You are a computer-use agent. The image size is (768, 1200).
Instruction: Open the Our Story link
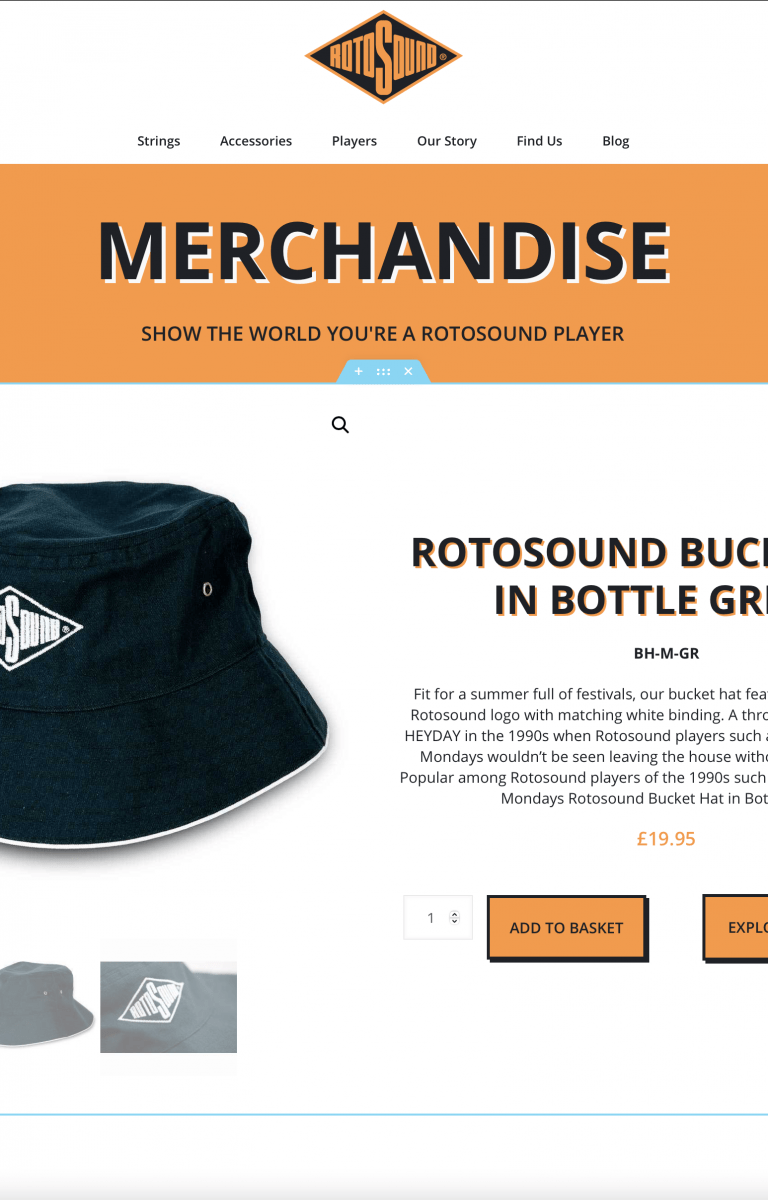coord(447,141)
